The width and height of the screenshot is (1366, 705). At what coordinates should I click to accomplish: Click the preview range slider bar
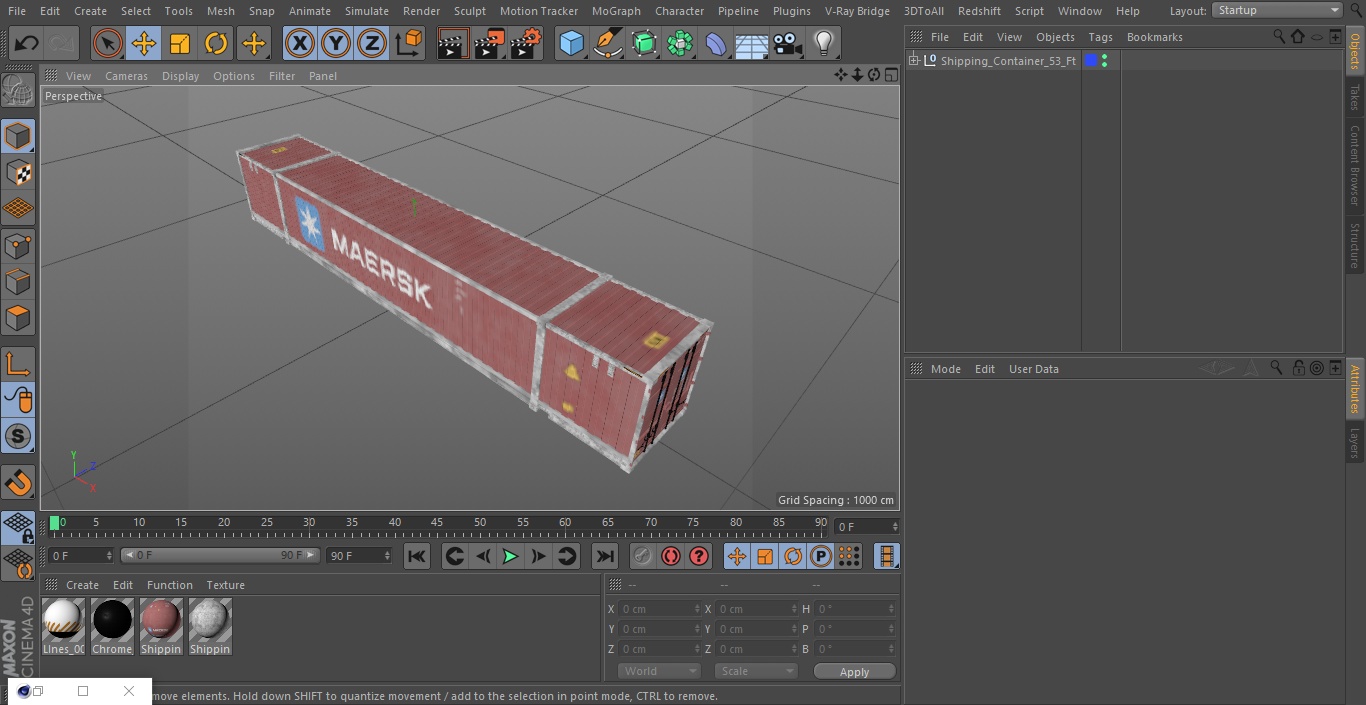(220, 555)
